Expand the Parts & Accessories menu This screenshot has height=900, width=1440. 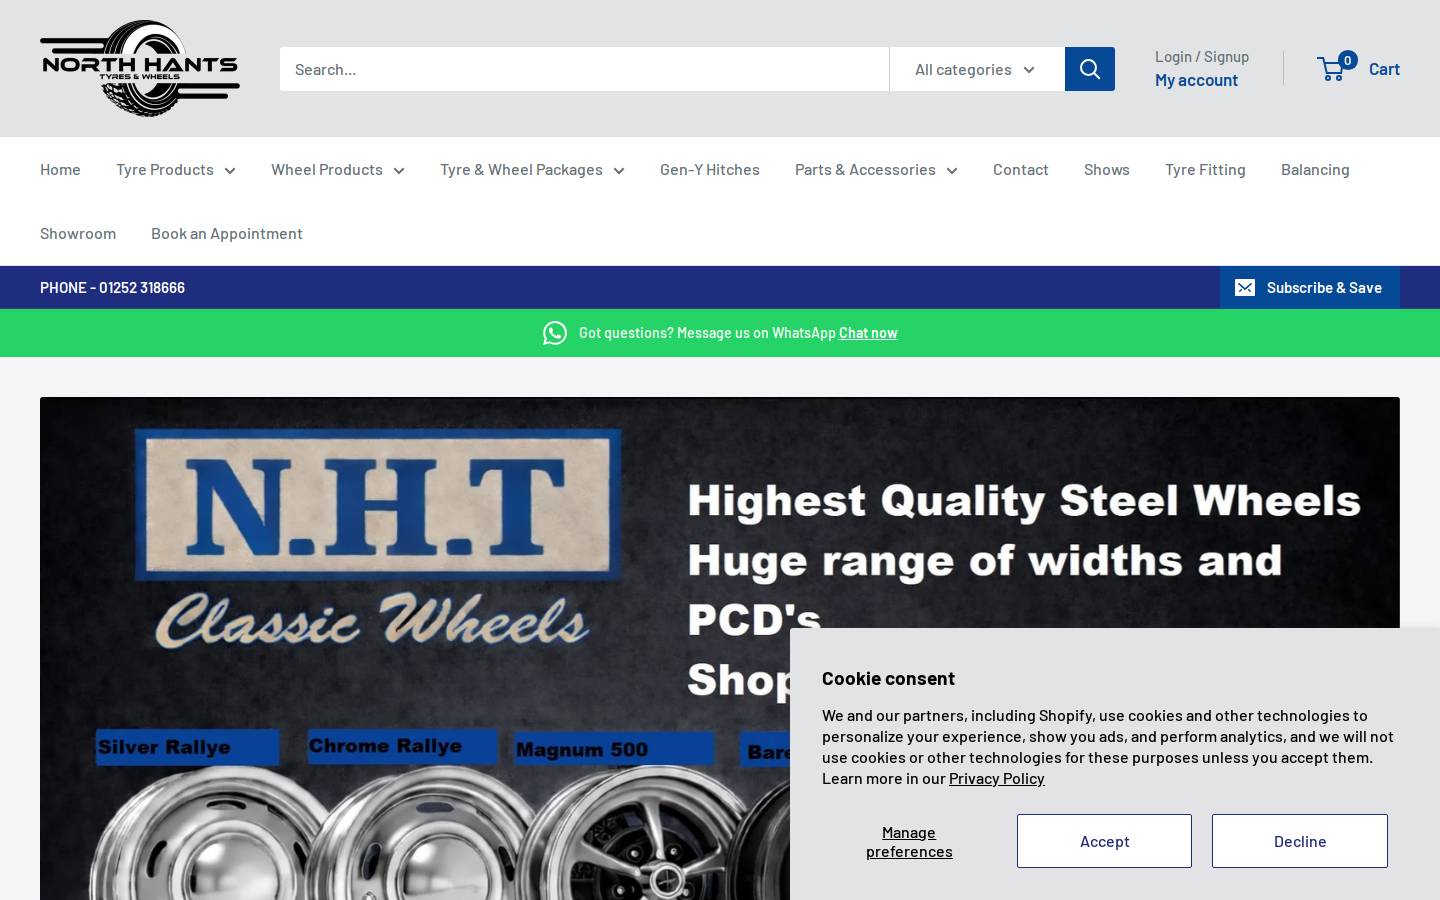pyautogui.click(x=876, y=169)
